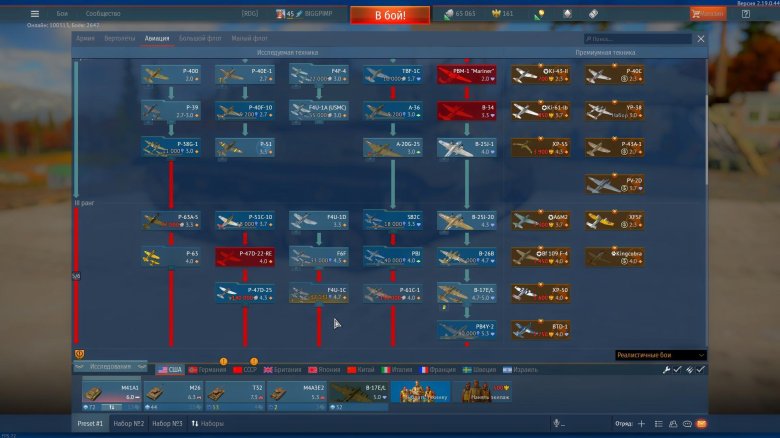Switch to preset «Набор №2»
The width and height of the screenshot is (780, 438).
[x=128, y=424]
